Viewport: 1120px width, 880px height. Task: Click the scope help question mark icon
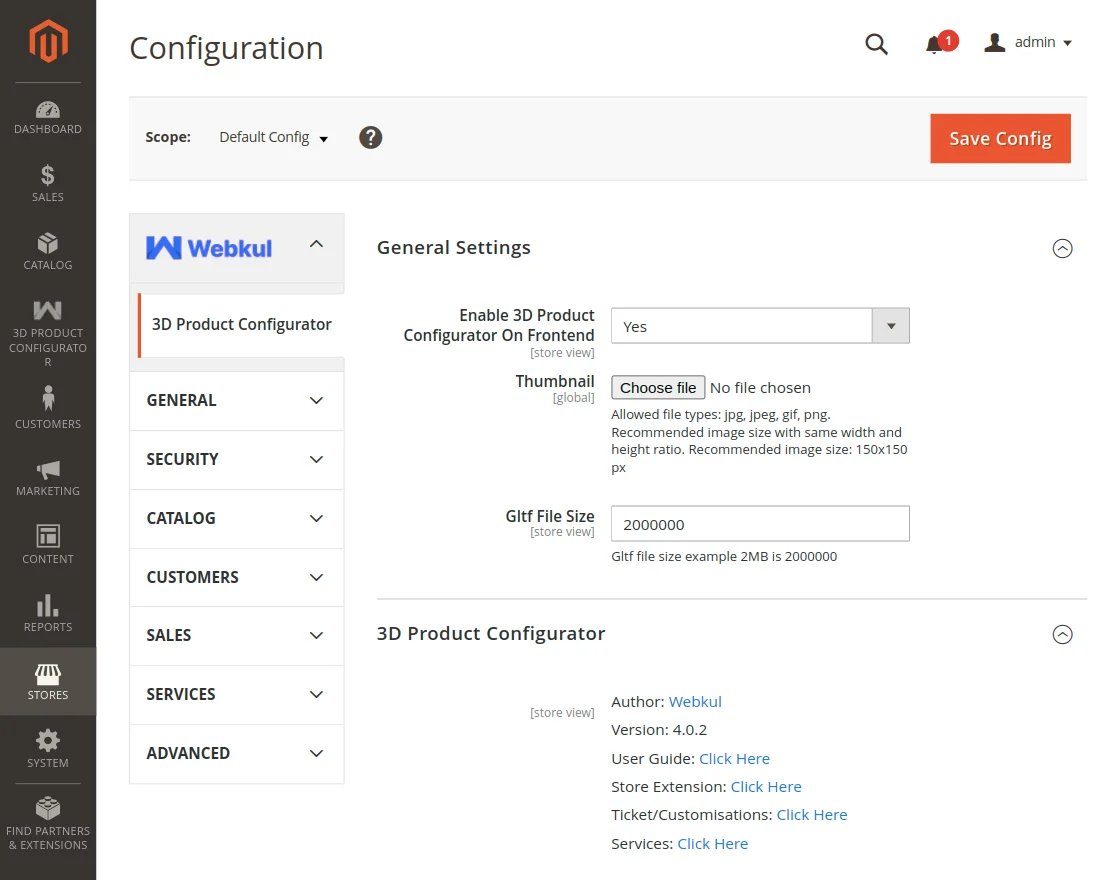click(x=370, y=137)
